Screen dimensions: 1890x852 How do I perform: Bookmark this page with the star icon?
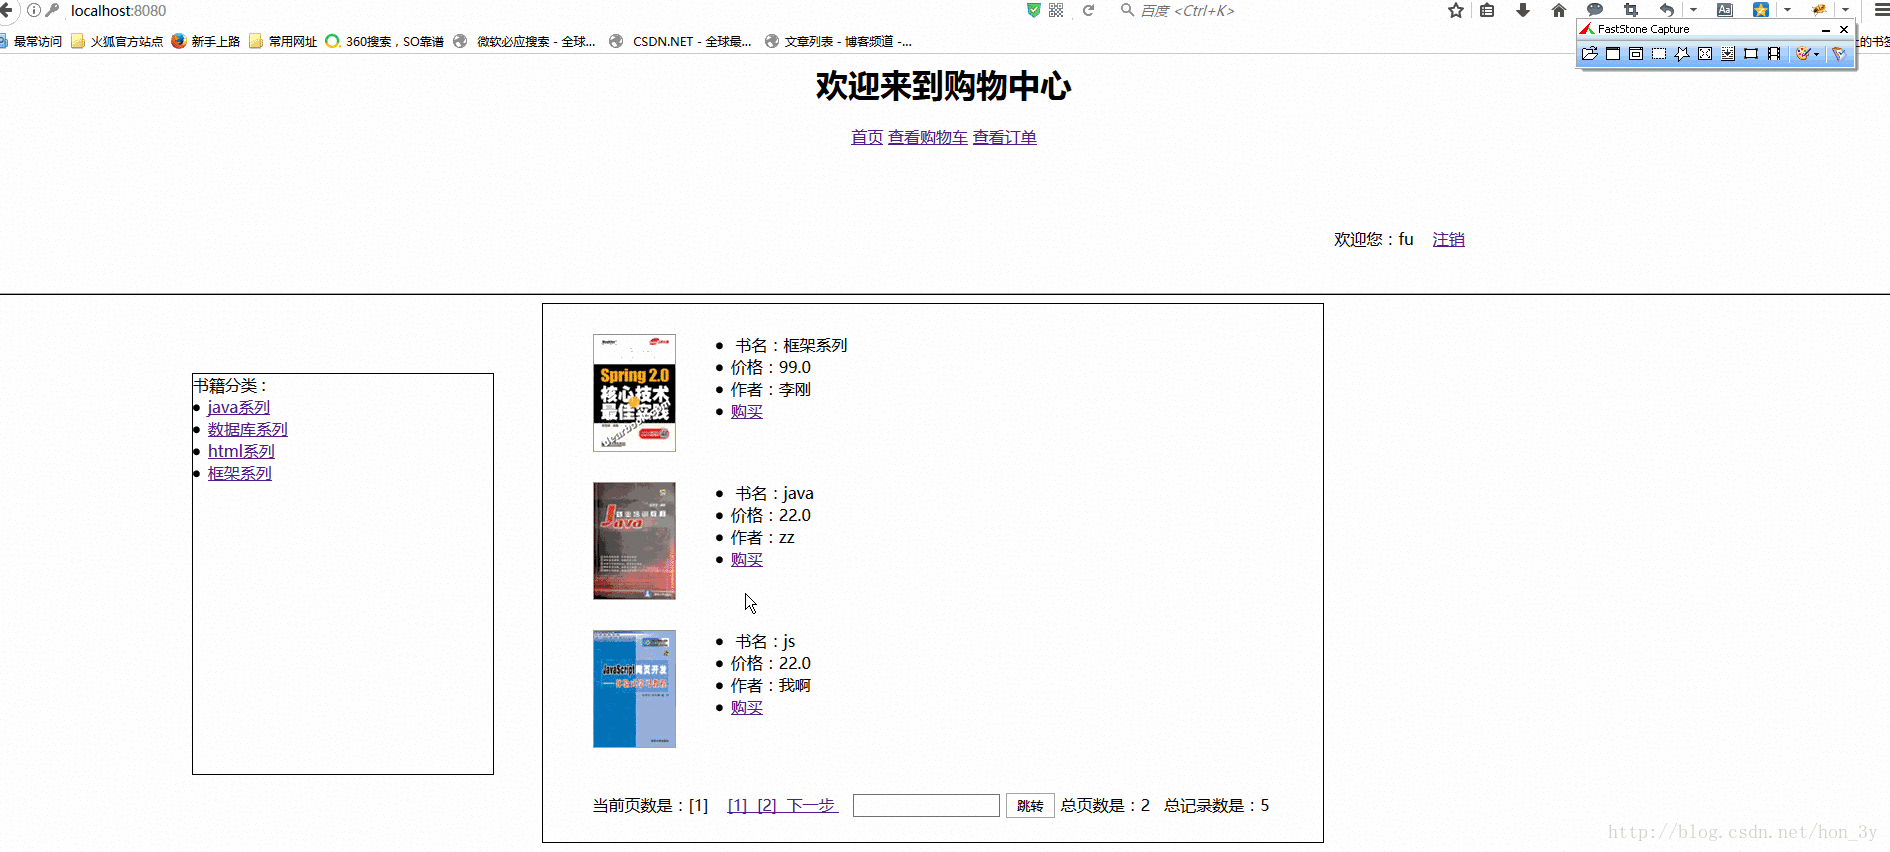1456,10
